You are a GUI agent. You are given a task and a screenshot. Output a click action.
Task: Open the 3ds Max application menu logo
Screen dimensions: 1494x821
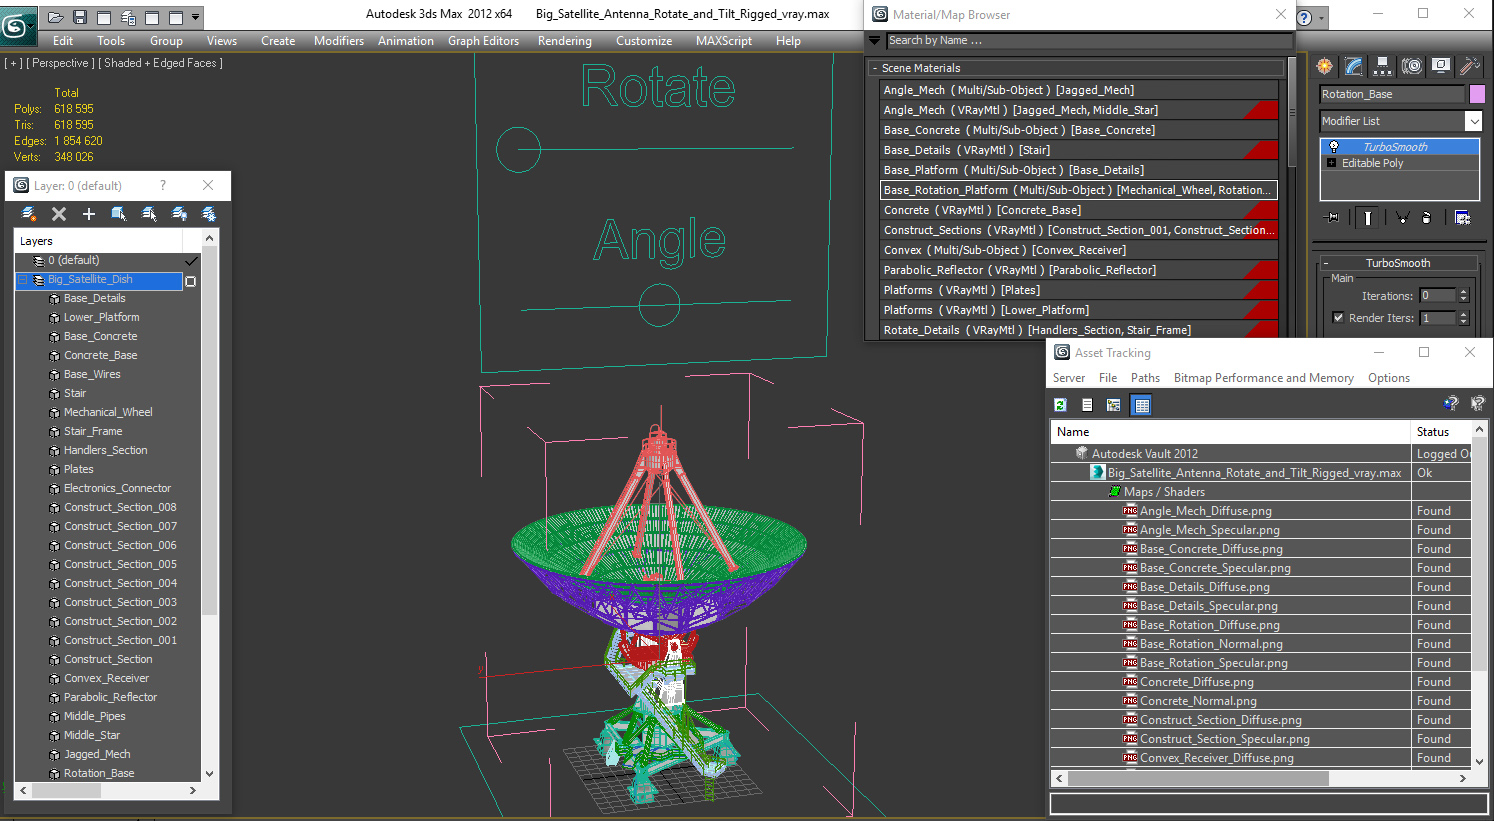[17, 25]
